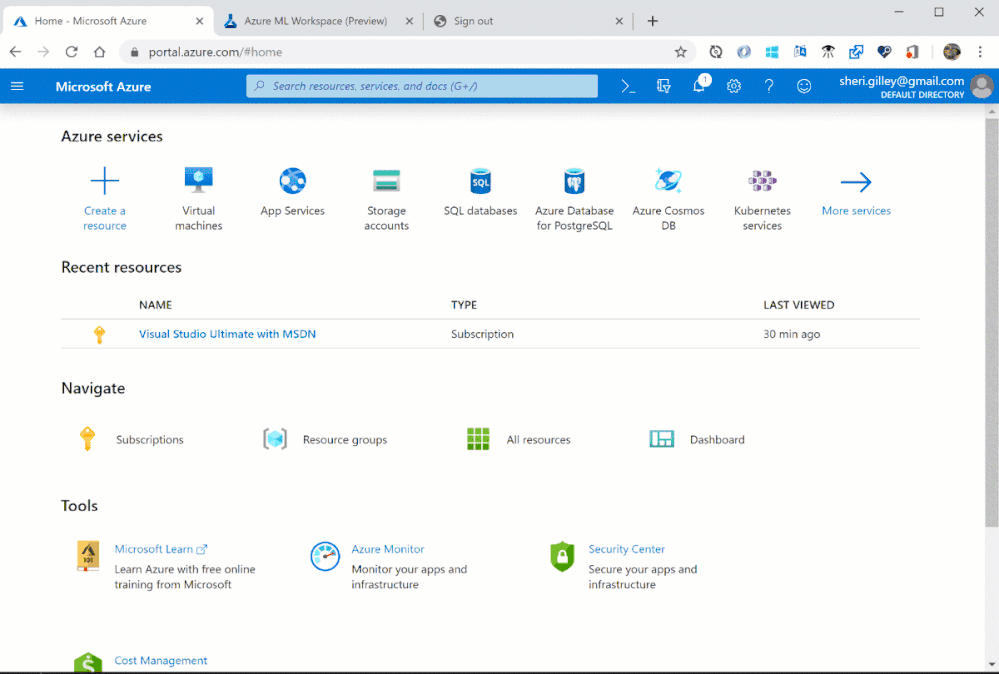This screenshot has height=674, width=999.
Task: Open SQL databases
Action: (x=480, y=182)
